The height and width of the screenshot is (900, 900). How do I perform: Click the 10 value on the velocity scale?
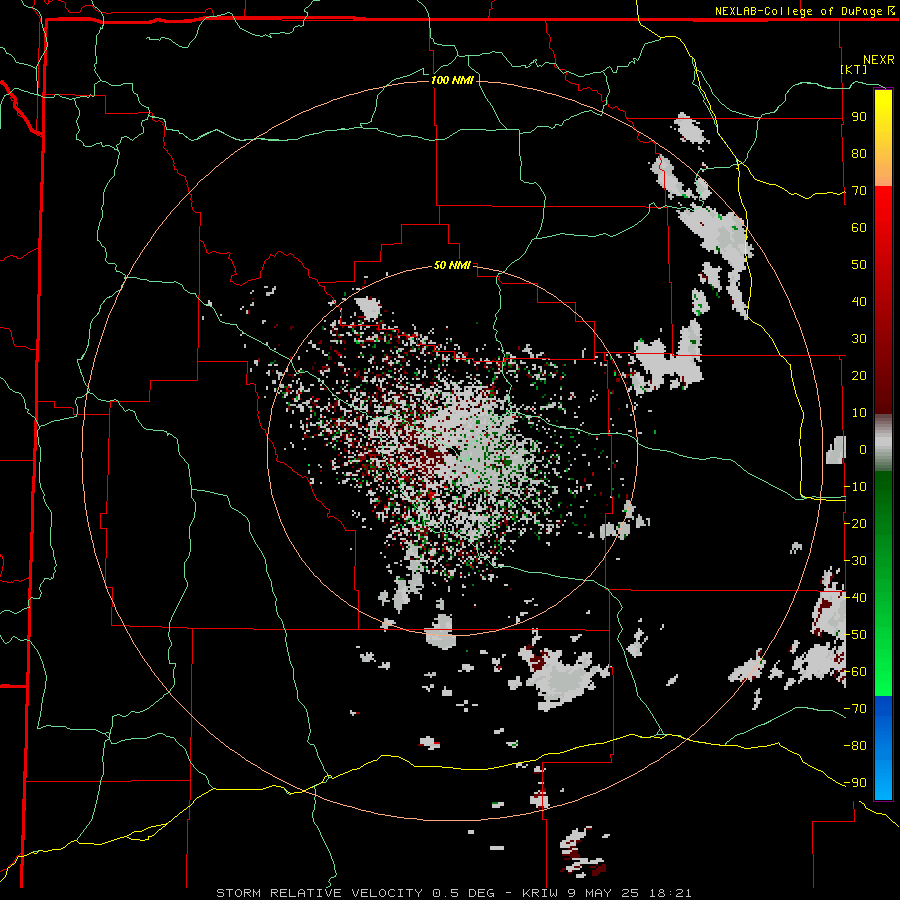click(859, 413)
